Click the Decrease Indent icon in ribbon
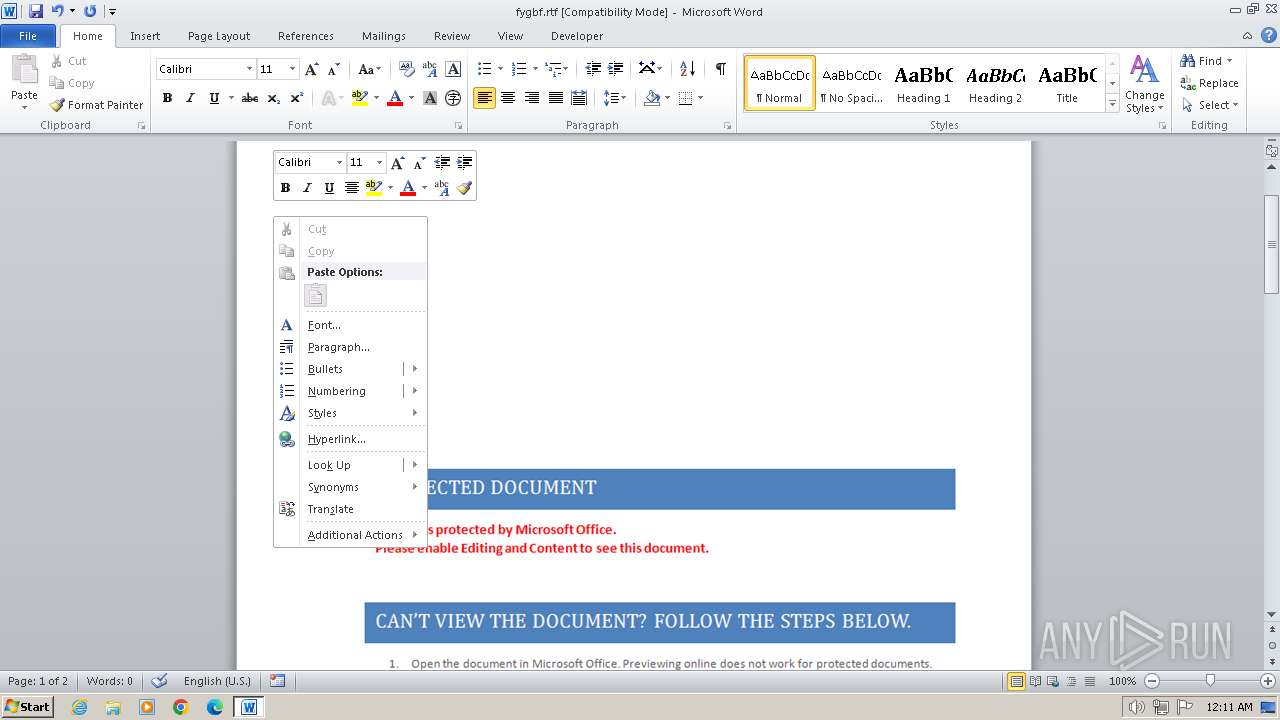The image size is (1280, 720). click(593, 69)
